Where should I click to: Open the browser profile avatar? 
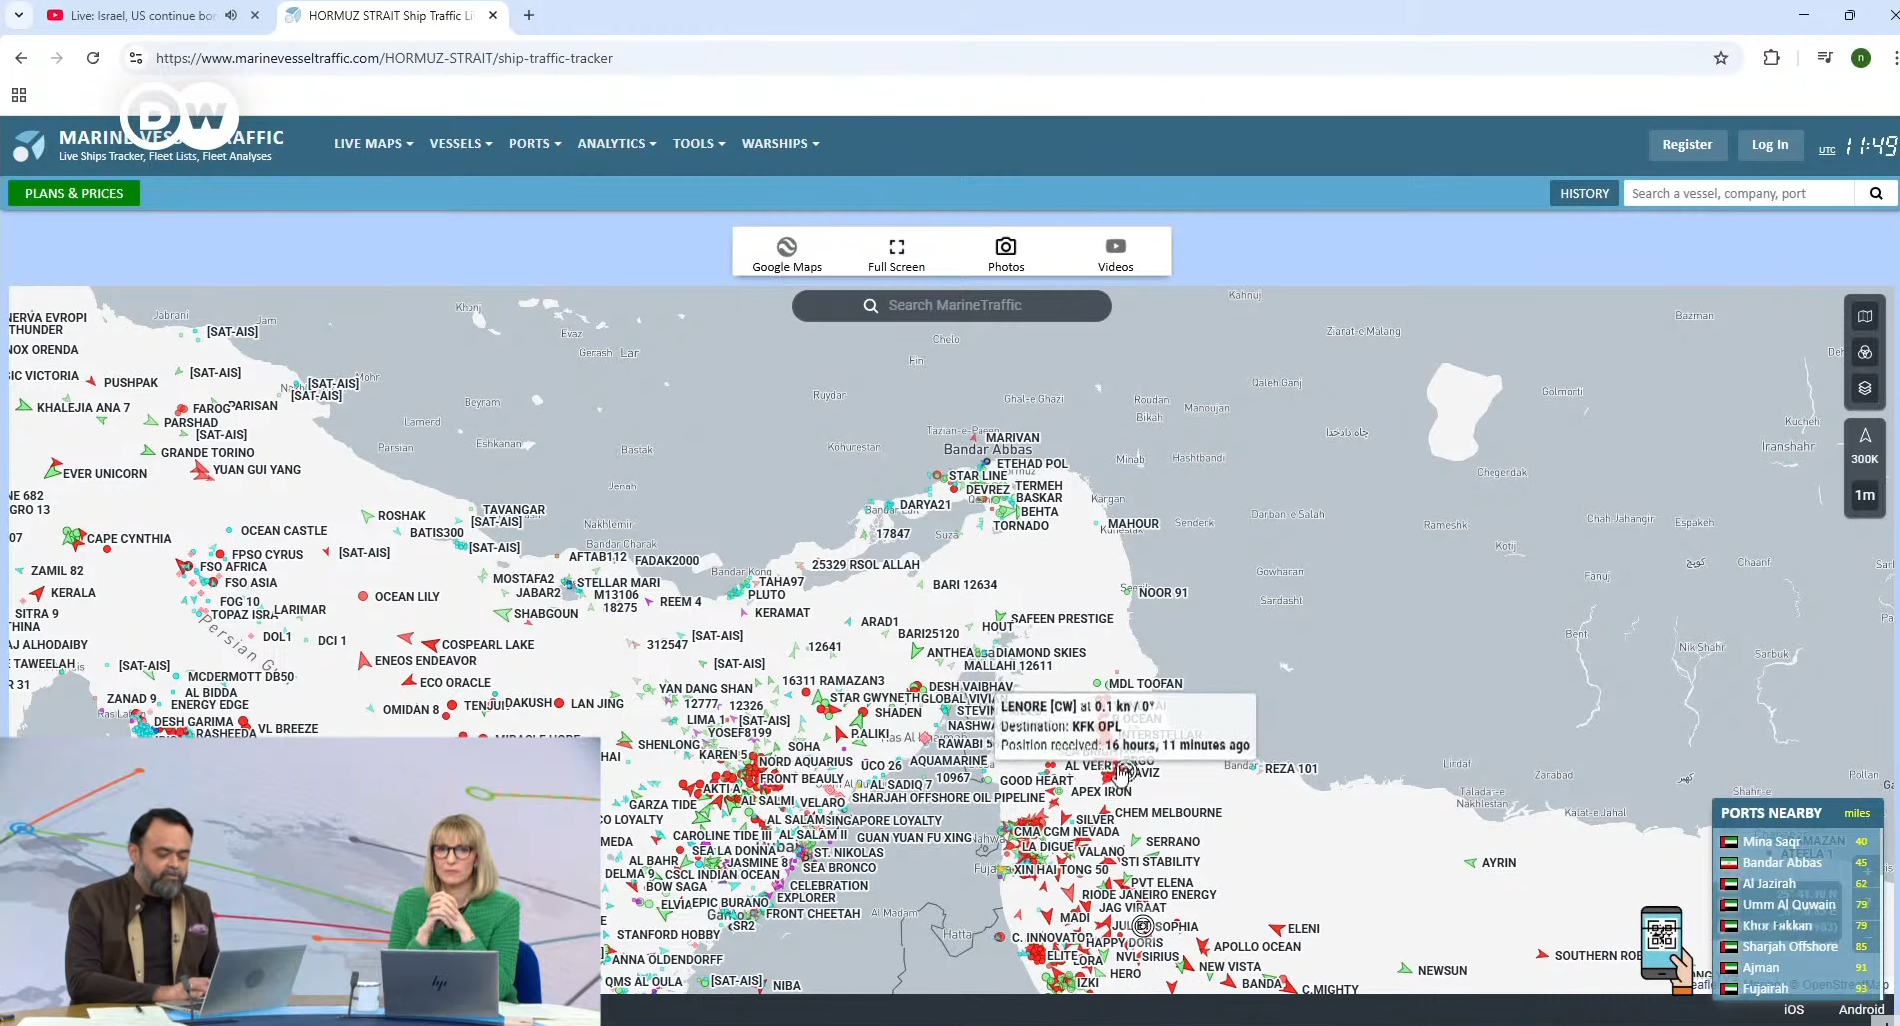pyautogui.click(x=1861, y=58)
